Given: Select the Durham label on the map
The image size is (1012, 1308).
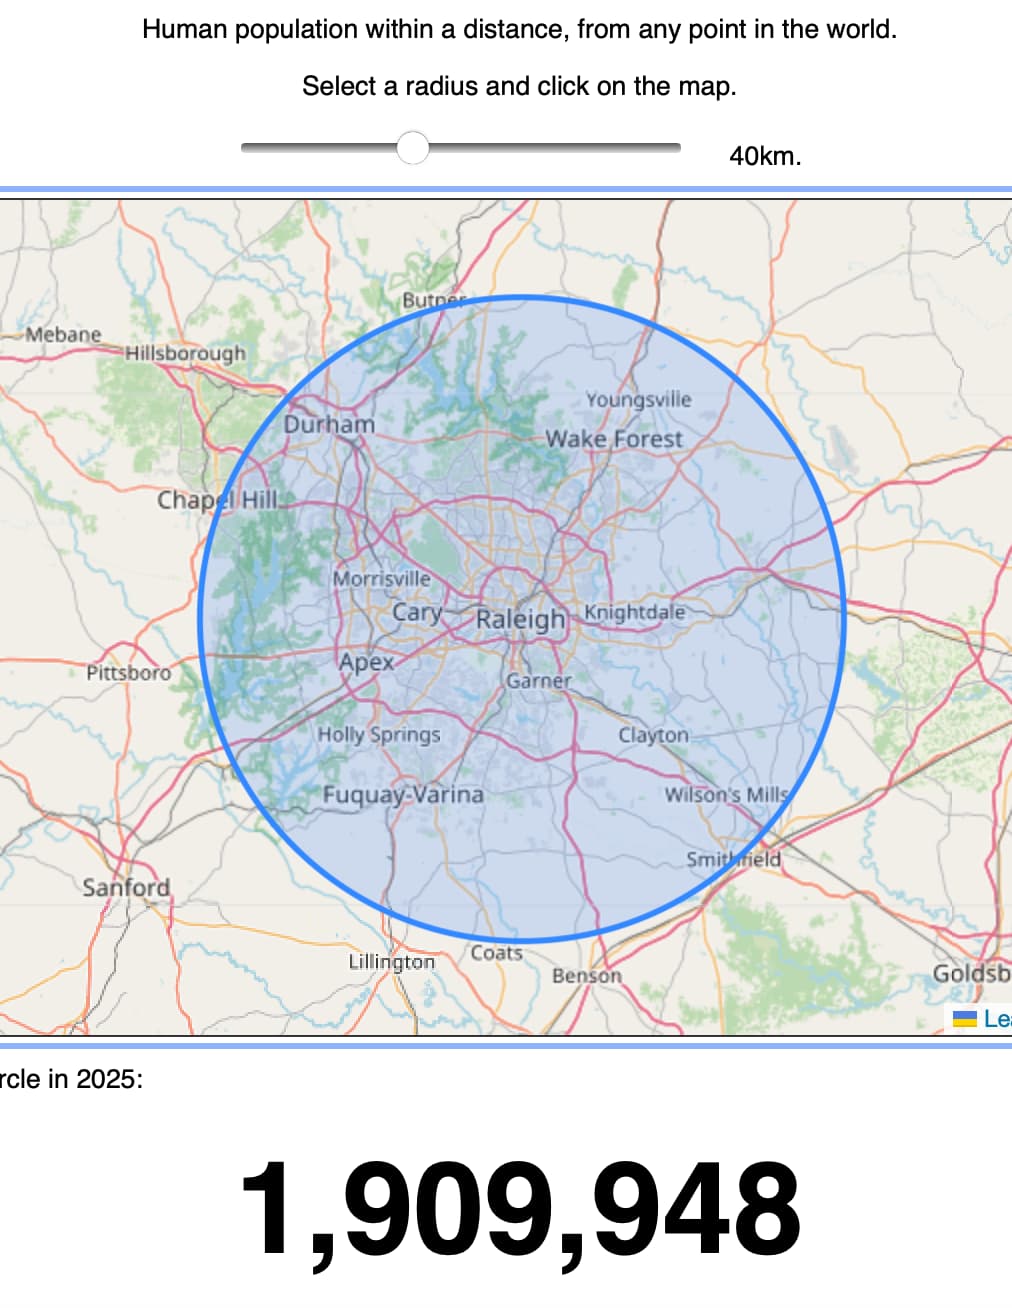Looking at the screenshot, I should tap(329, 424).
